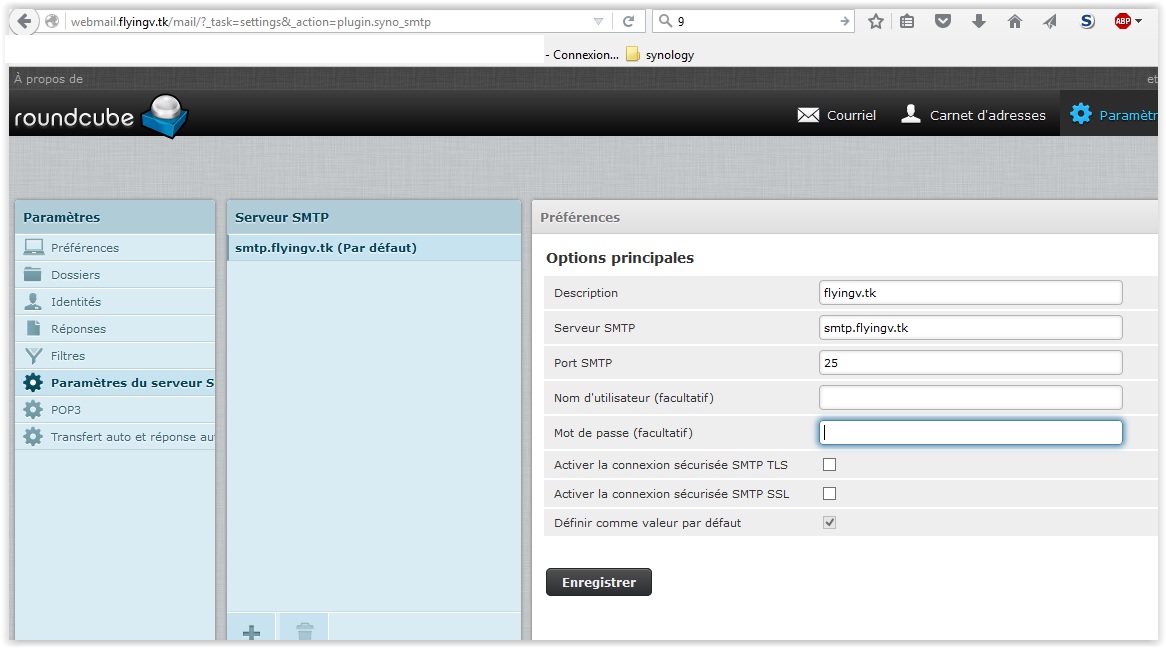The image size is (1166, 648).
Task: Select Filtres in the settings list
Action: (115, 356)
